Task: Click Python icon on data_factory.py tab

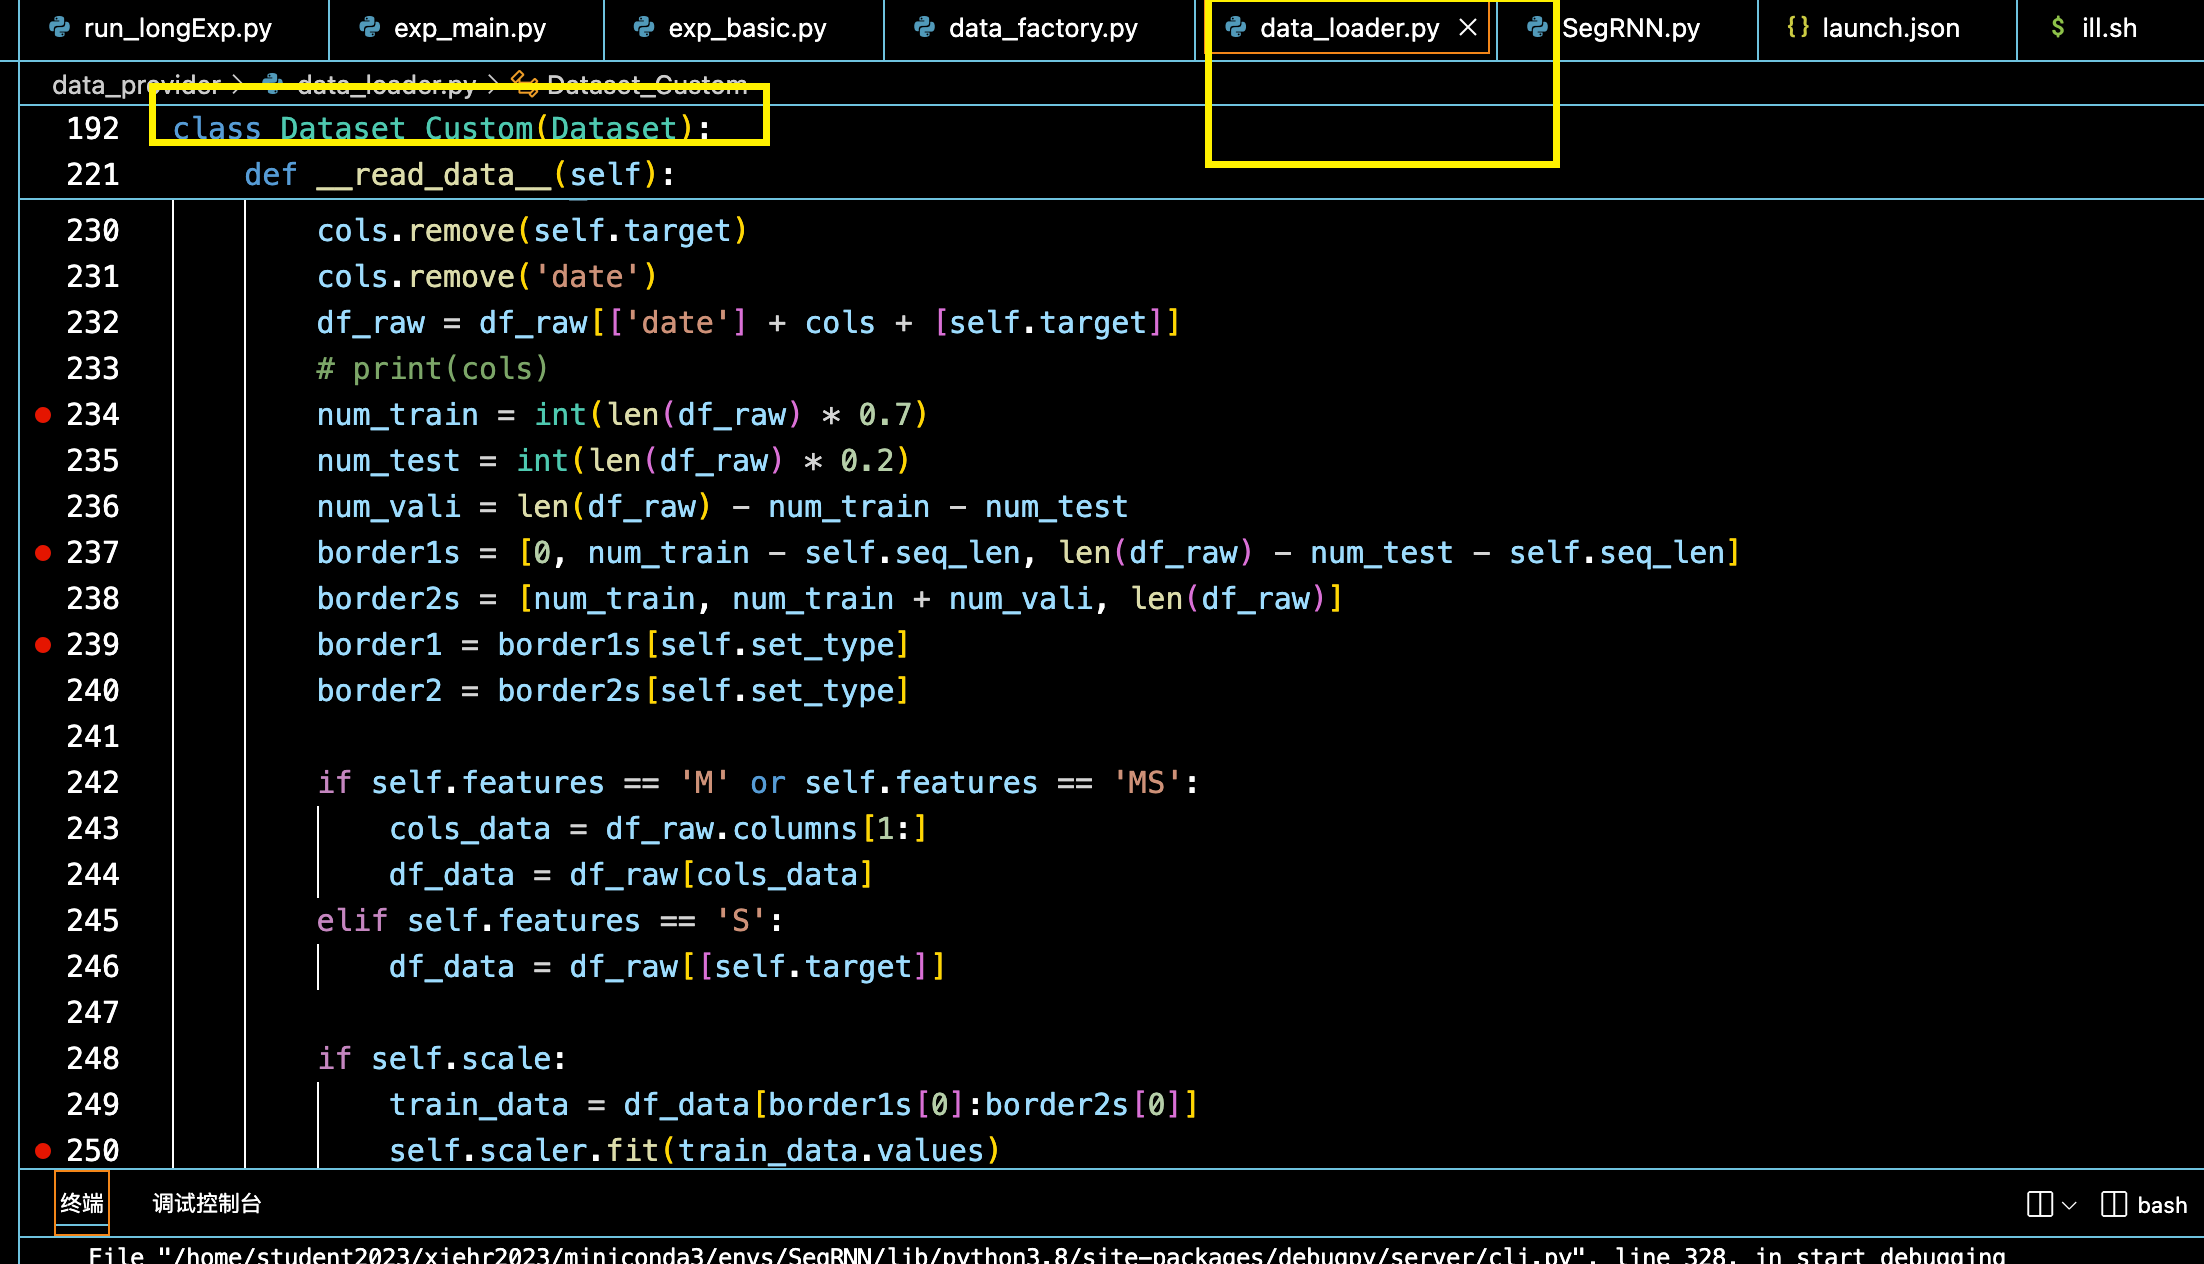Action: (x=925, y=27)
